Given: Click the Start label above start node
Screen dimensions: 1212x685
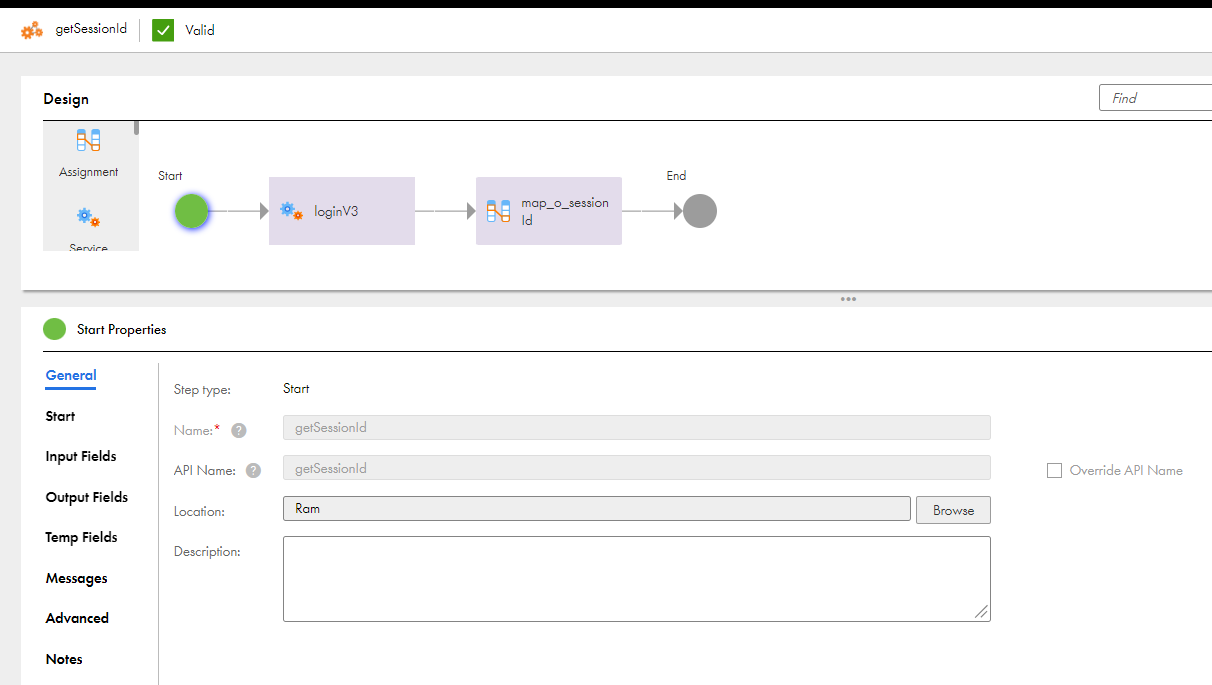Looking at the screenshot, I should point(170,176).
